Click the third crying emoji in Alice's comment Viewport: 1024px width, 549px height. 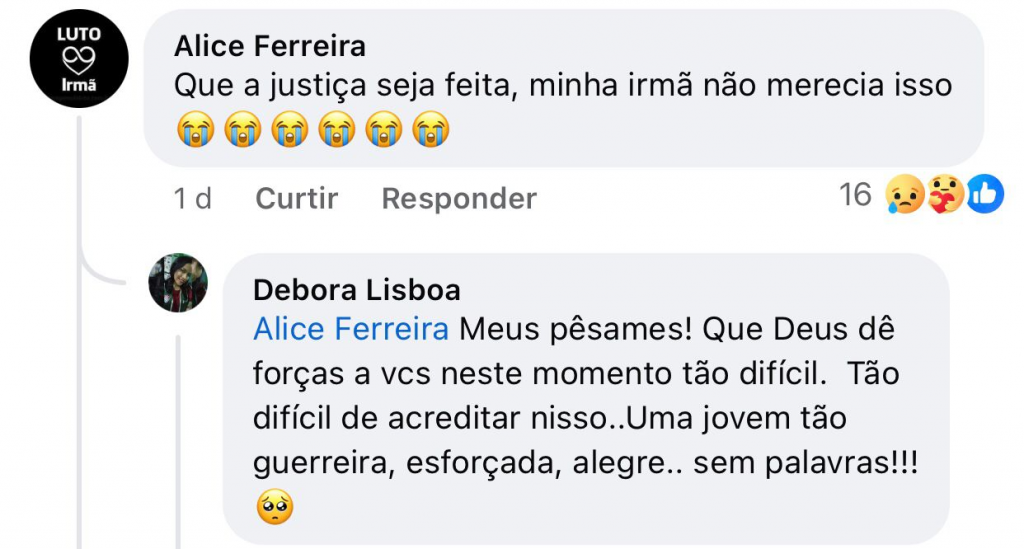[x=289, y=130]
